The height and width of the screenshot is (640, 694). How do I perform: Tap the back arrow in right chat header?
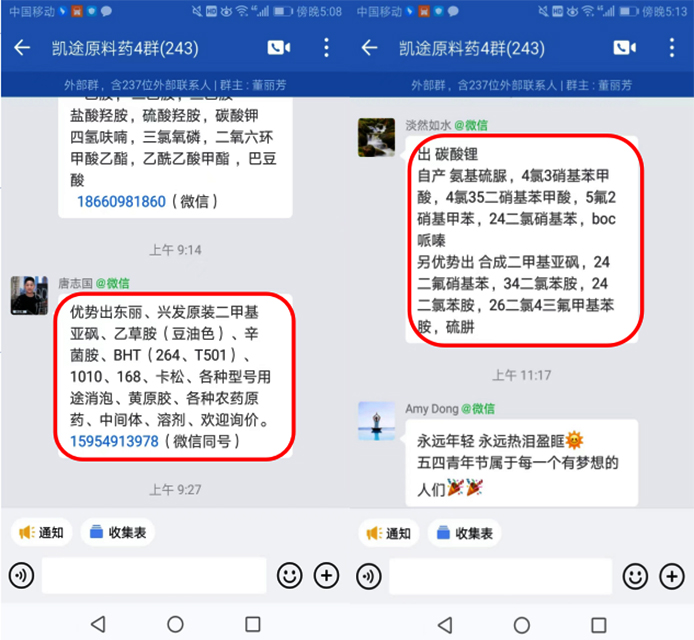369,47
